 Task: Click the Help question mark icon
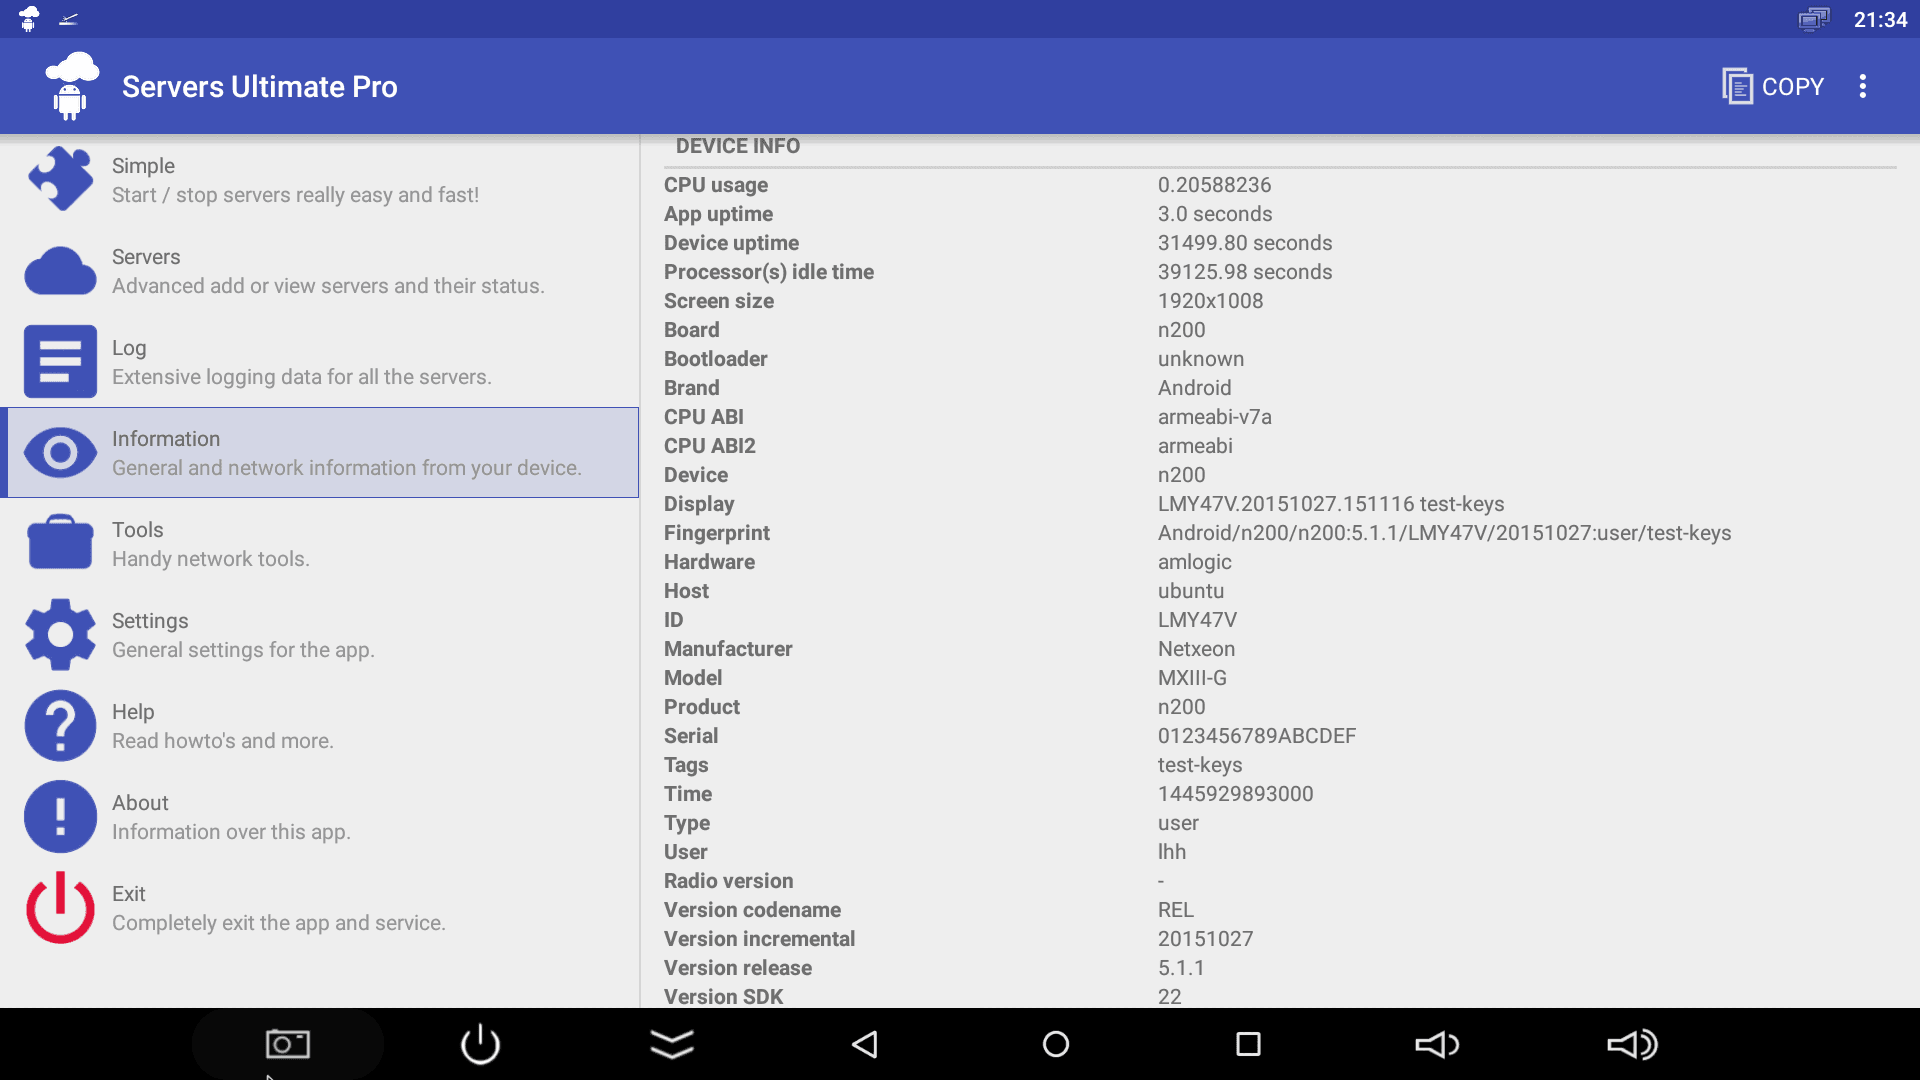pyautogui.click(x=60, y=725)
